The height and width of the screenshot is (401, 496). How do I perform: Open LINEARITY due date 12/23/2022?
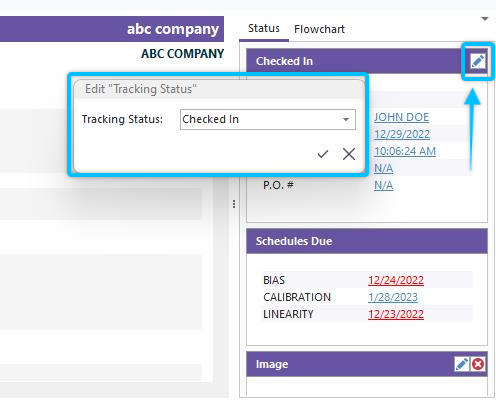tap(396, 314)
